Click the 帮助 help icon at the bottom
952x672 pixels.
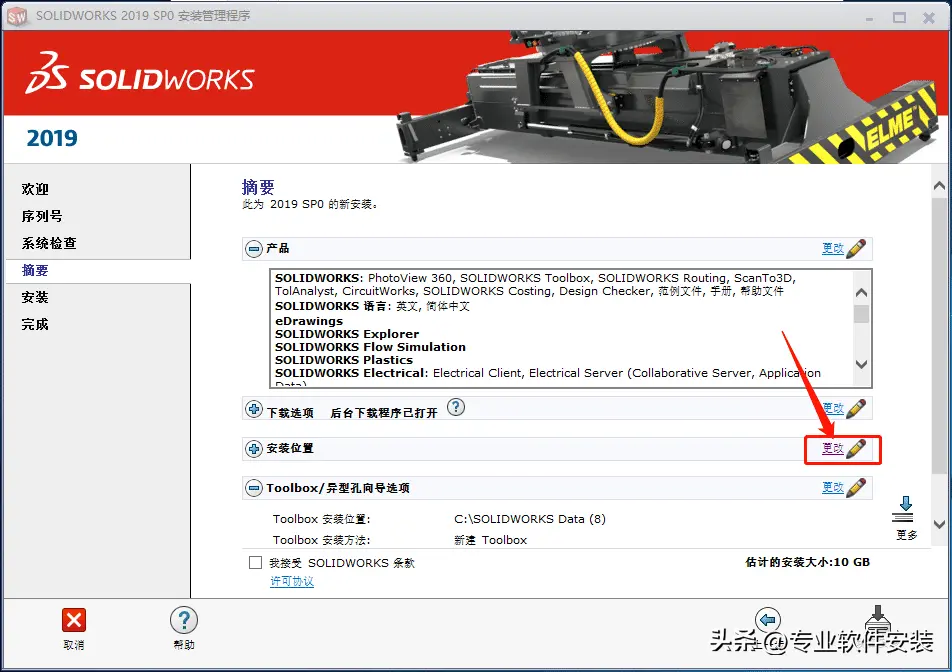[184, 620]
